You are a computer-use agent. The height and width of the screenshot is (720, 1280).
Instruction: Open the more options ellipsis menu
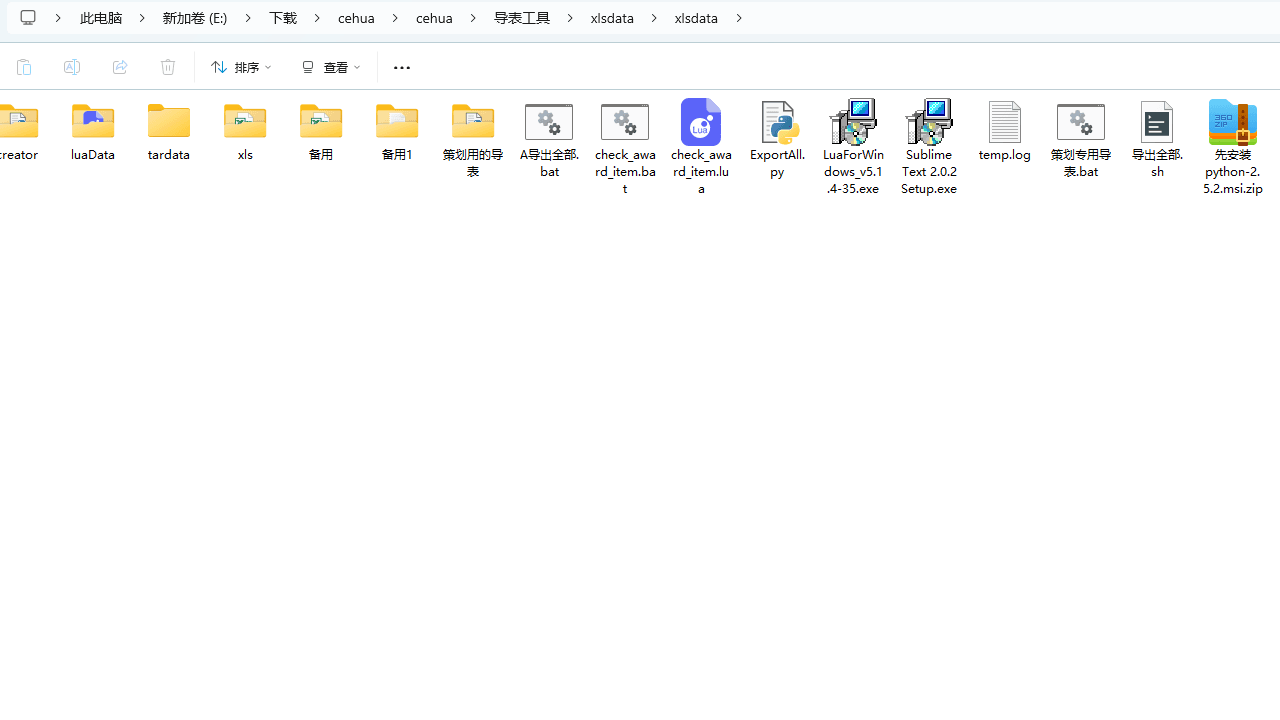(x=402, y=67)
